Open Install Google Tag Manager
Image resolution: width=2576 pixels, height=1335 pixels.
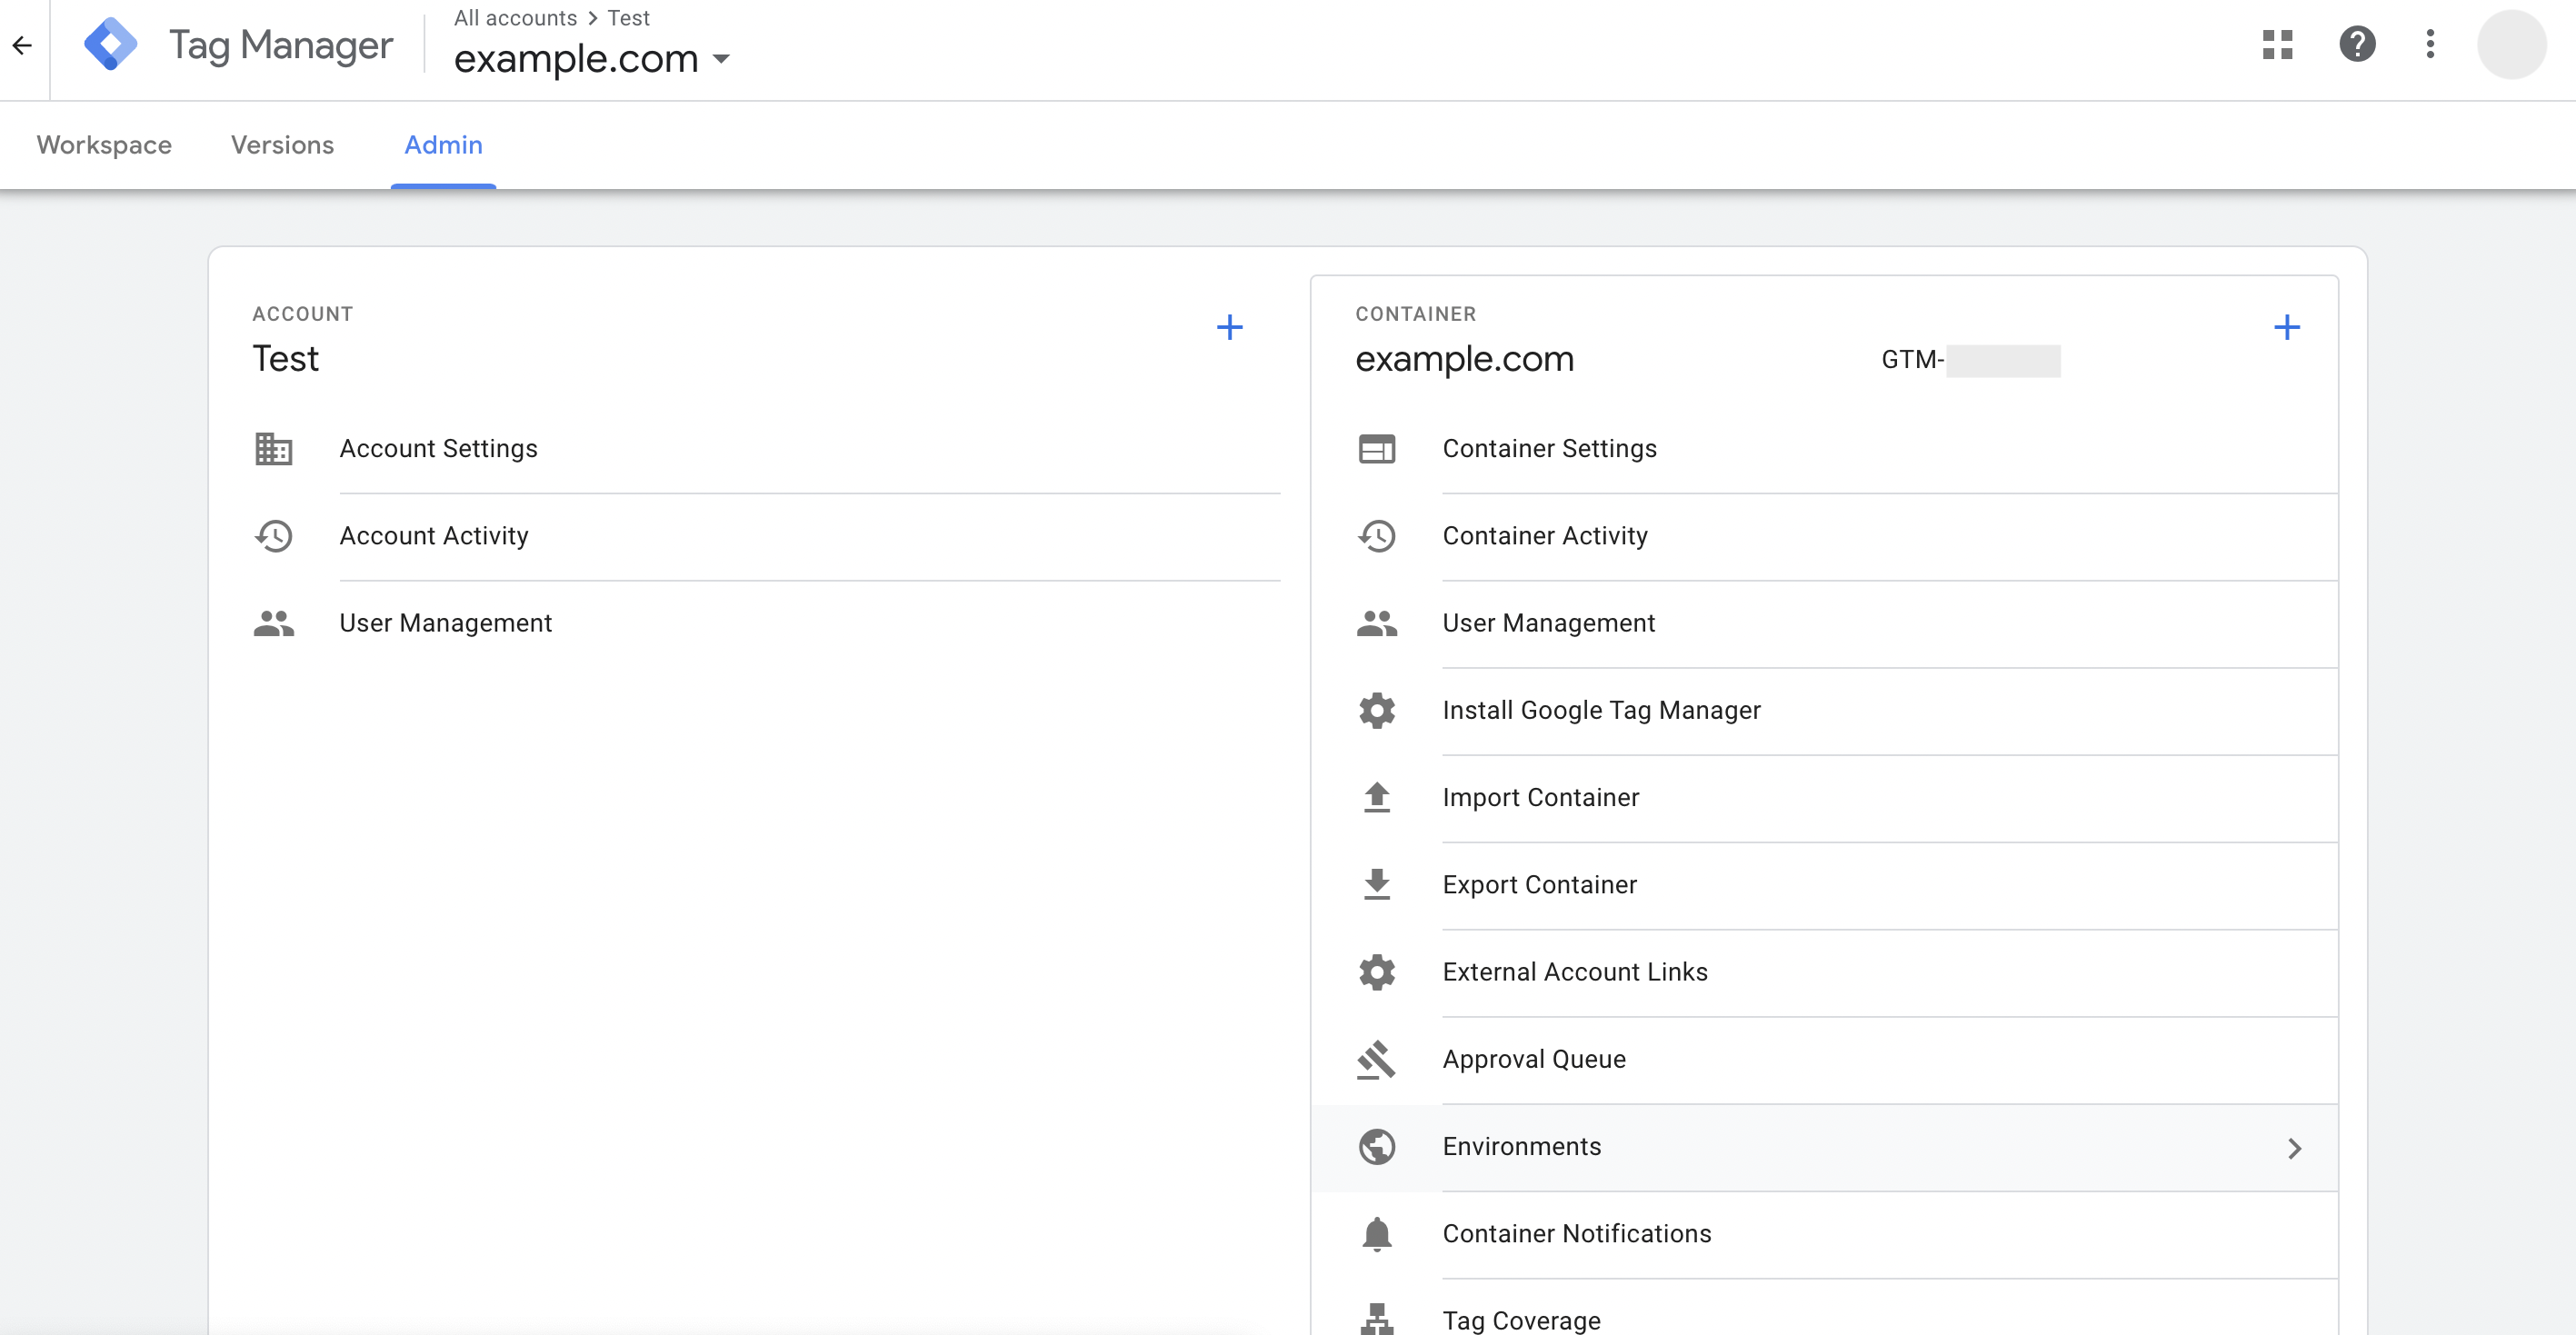1601,710
